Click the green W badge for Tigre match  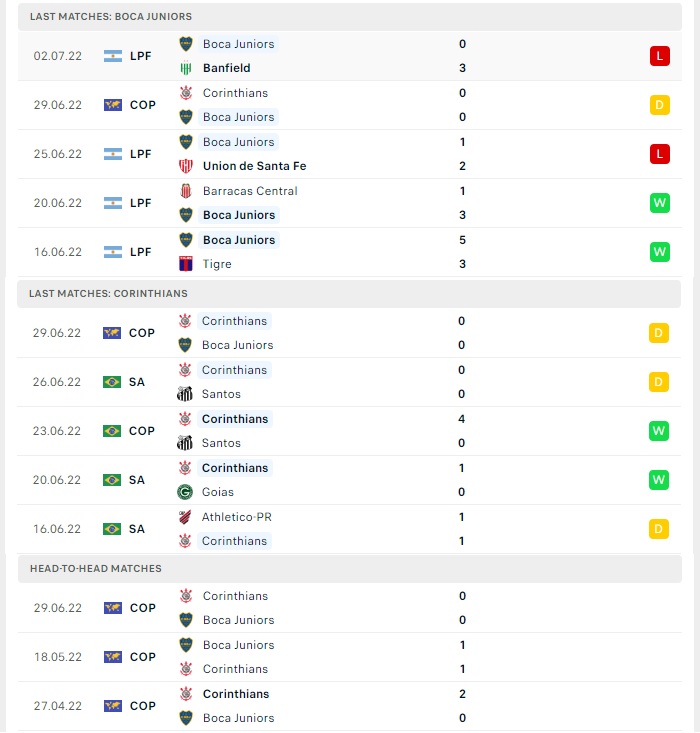tap(659, 252)
